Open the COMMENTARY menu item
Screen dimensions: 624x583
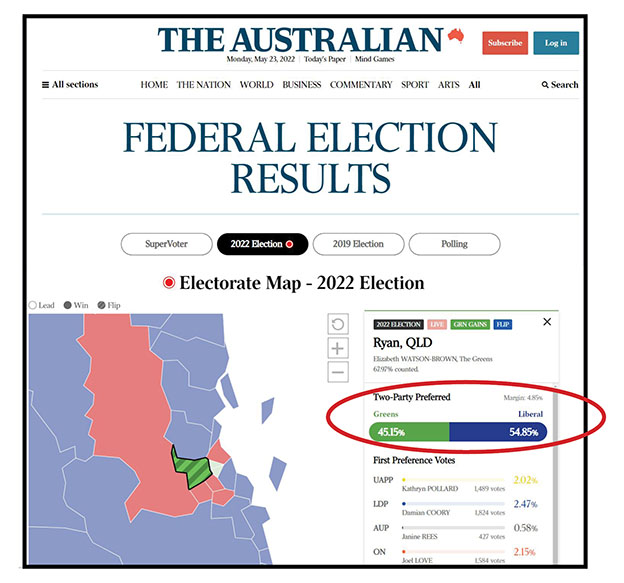pyautogui.click(x=361, y=85)
